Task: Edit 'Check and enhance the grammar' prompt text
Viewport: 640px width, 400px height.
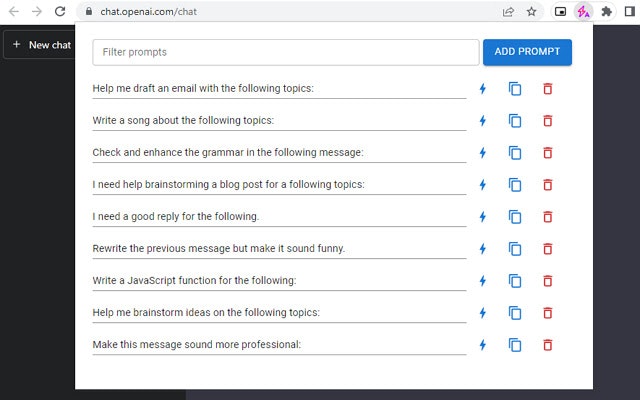Action: [x=279, y=153]
